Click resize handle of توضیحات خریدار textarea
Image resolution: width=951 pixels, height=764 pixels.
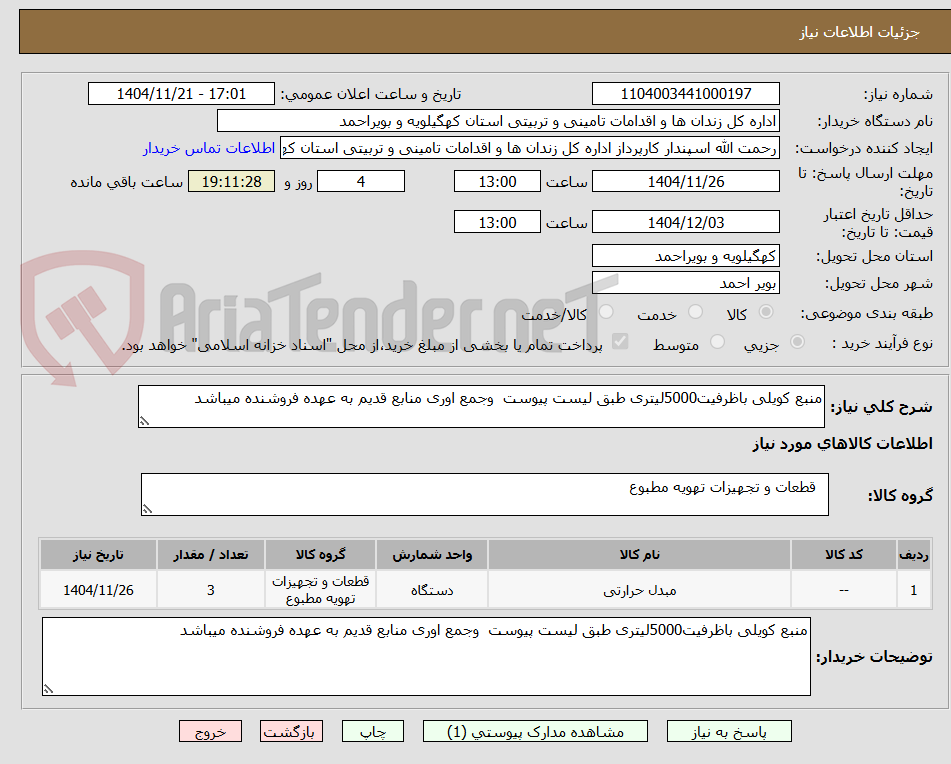pyautogui.click(x=48, y=689)
